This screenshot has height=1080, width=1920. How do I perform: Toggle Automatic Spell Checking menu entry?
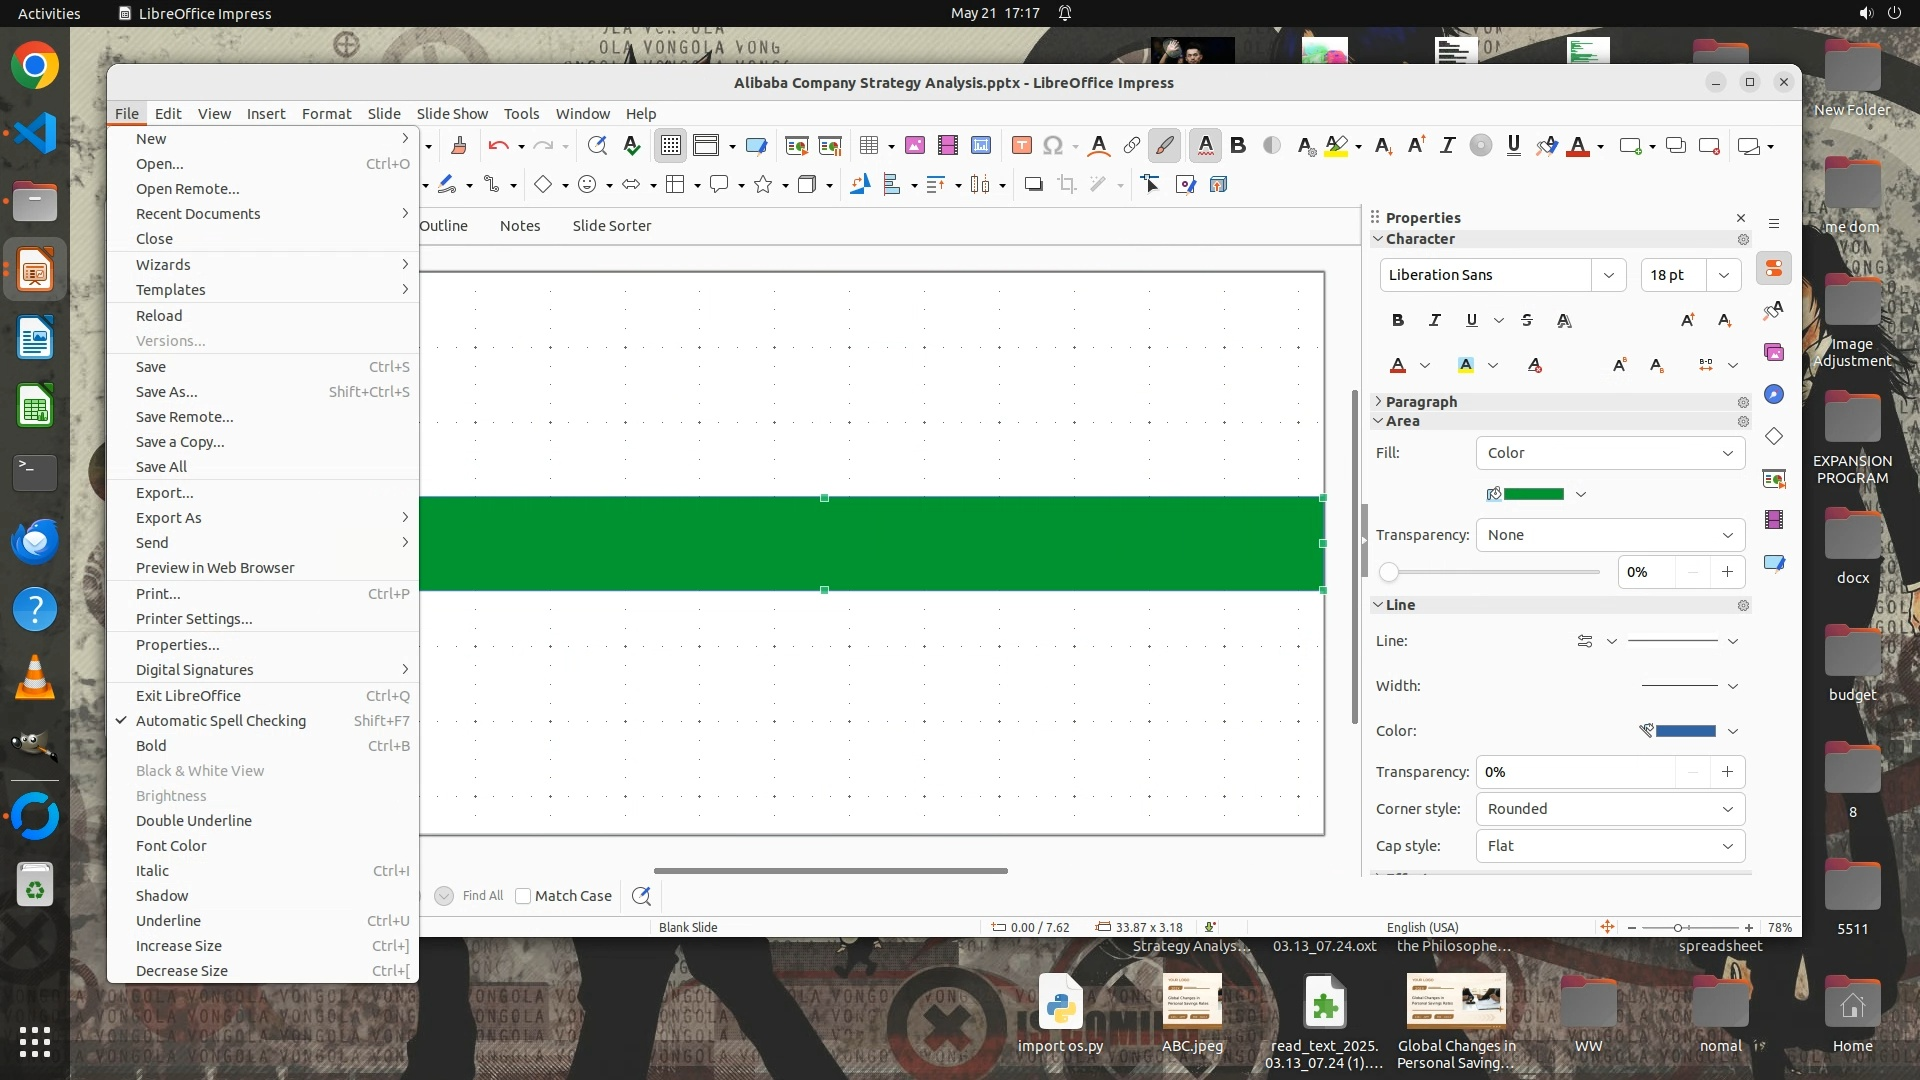coord(221,721)
